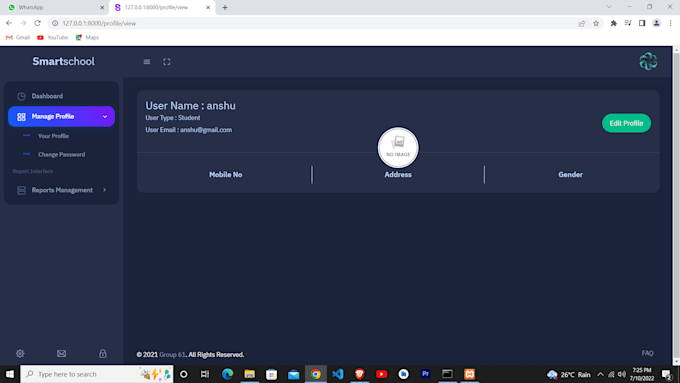680x383 pixels.
Task: Click the Manage Profile grid icon
Action: click(21, 117)
